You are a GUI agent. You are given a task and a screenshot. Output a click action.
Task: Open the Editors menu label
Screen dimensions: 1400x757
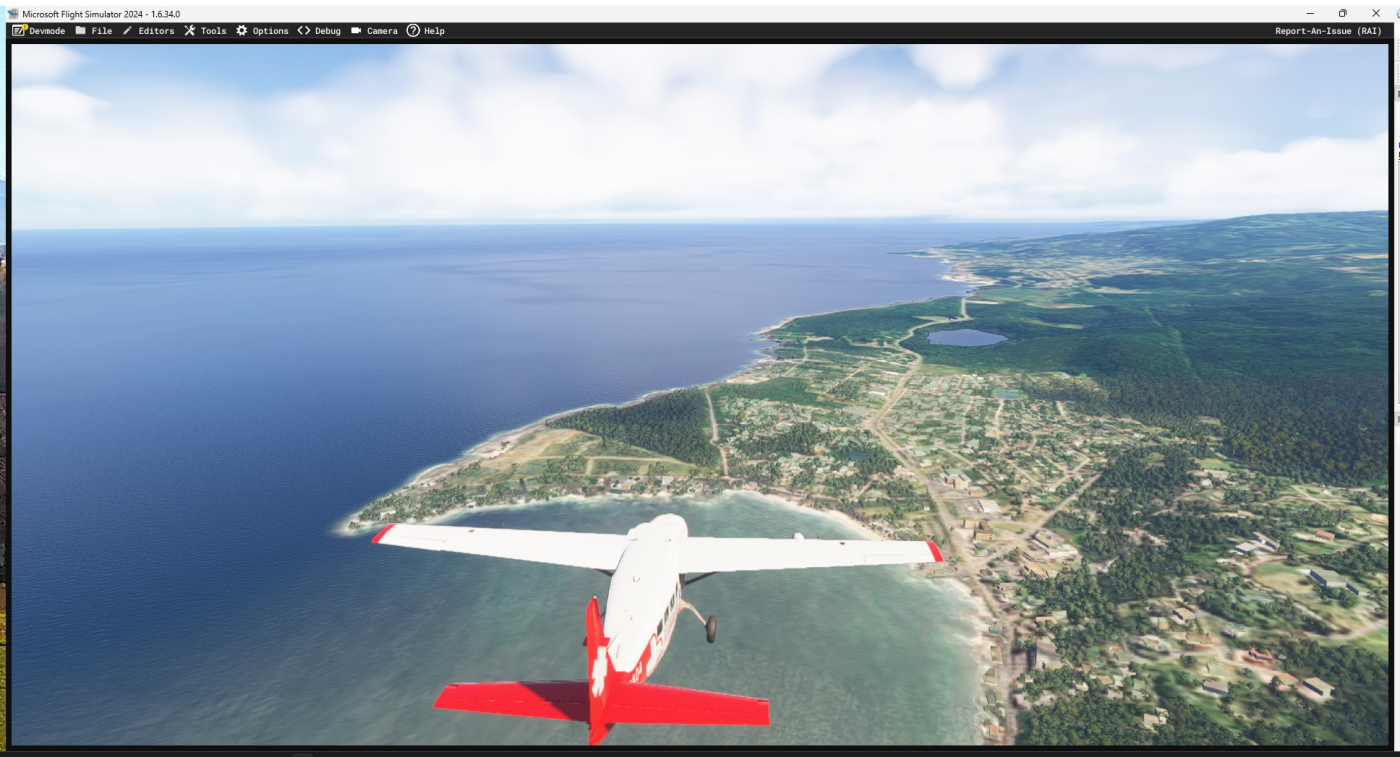click(x=156, y=31)
